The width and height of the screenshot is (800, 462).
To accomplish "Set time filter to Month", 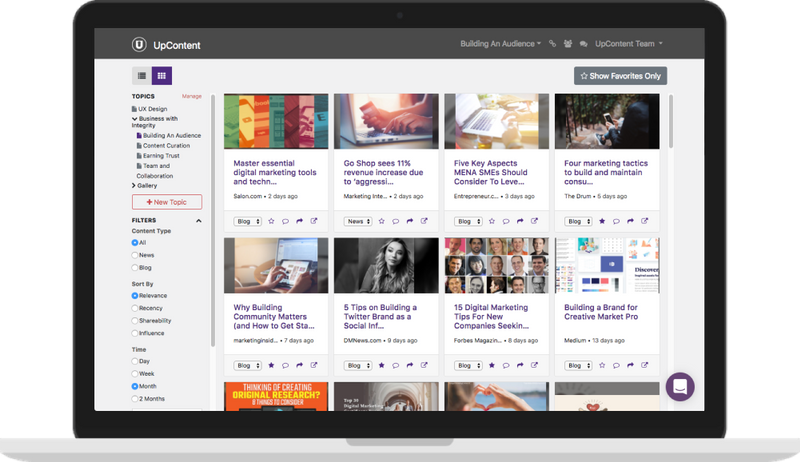I will tap(135, 387).
